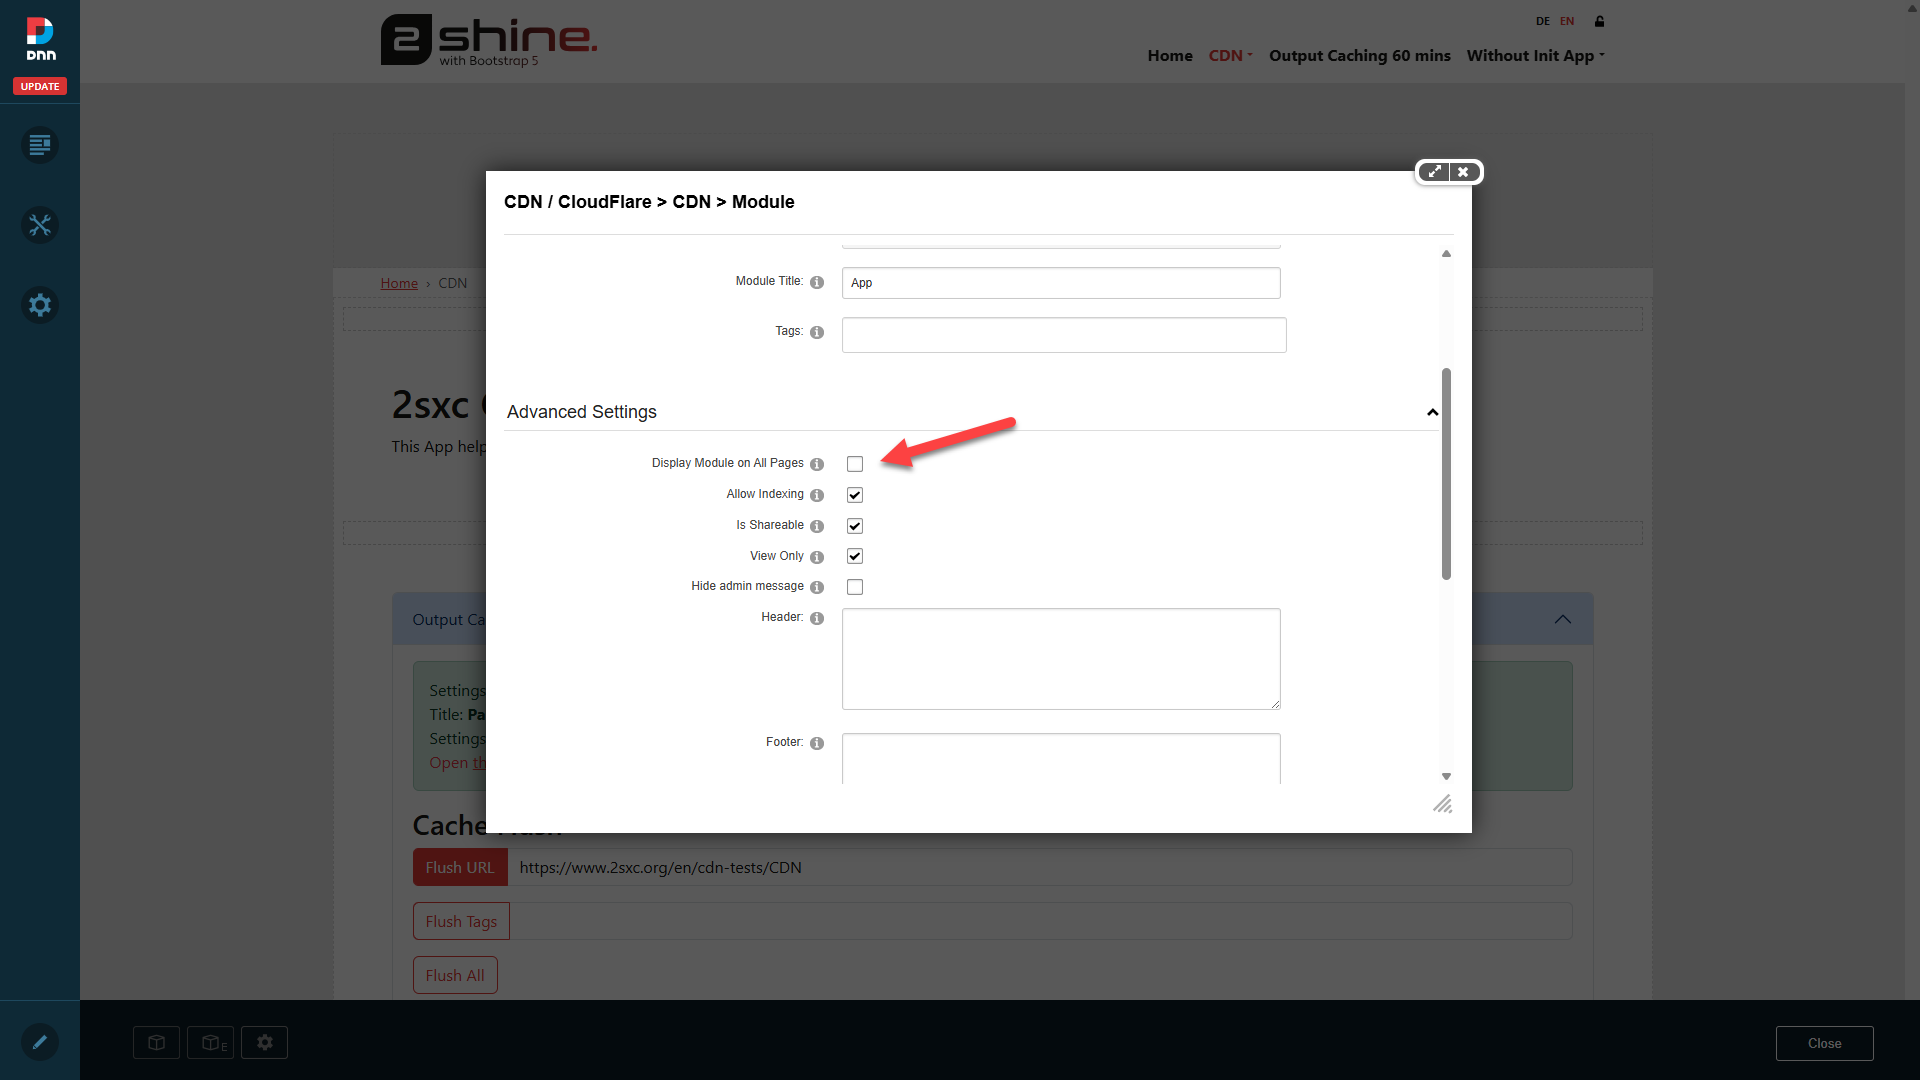Viewport: 1920px width, 1080px height.
Task: Go to the Home navigation menu item
Action: click(1170, 56)
